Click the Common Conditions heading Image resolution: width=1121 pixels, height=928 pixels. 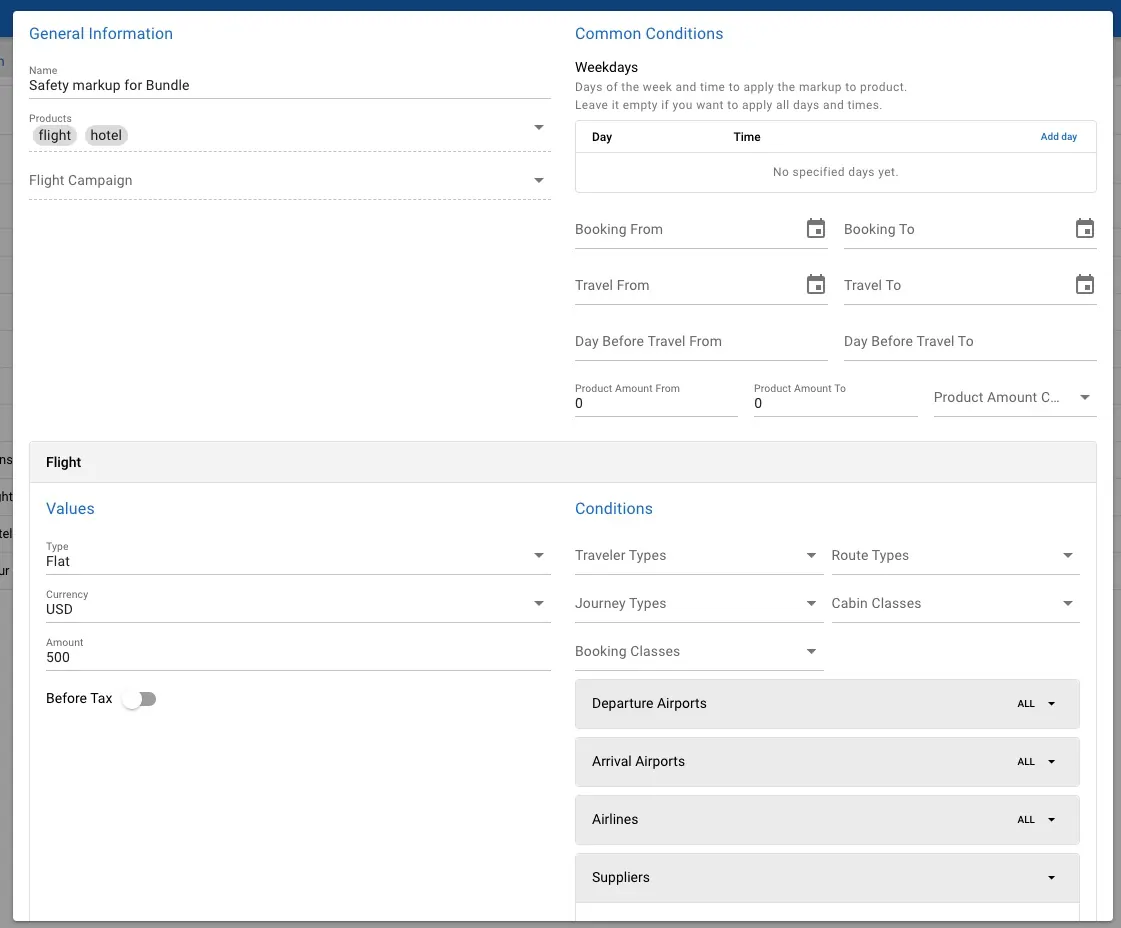pos(649,34)
